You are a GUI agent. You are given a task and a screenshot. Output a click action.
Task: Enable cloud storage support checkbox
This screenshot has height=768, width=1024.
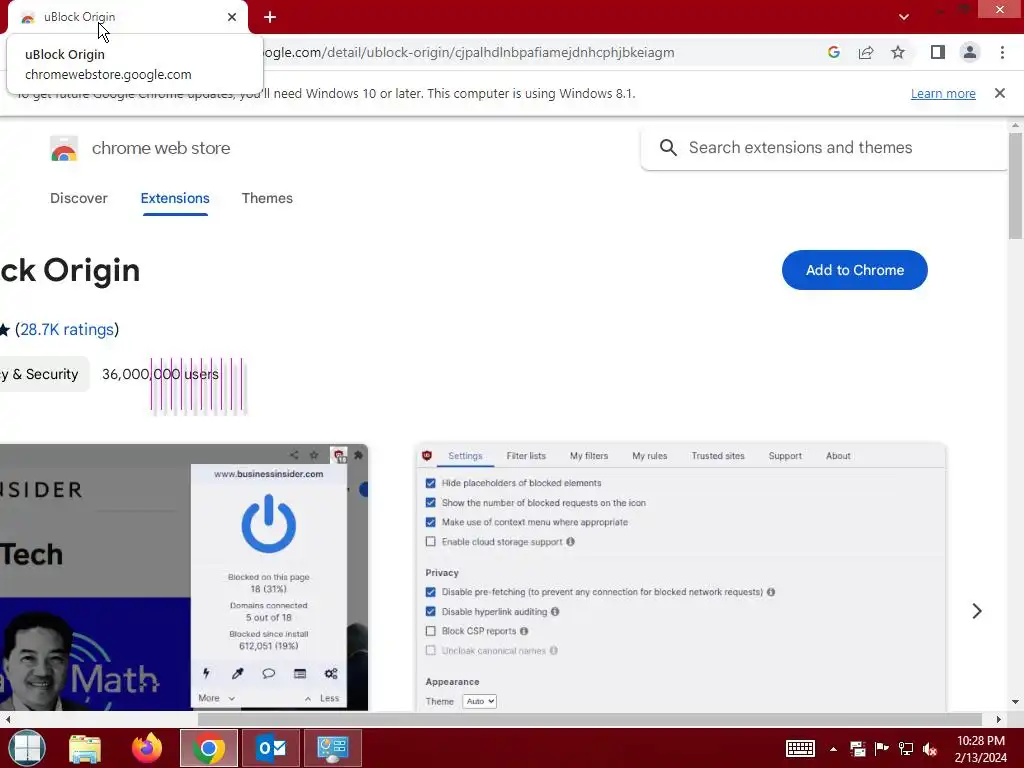click(430, 541)
